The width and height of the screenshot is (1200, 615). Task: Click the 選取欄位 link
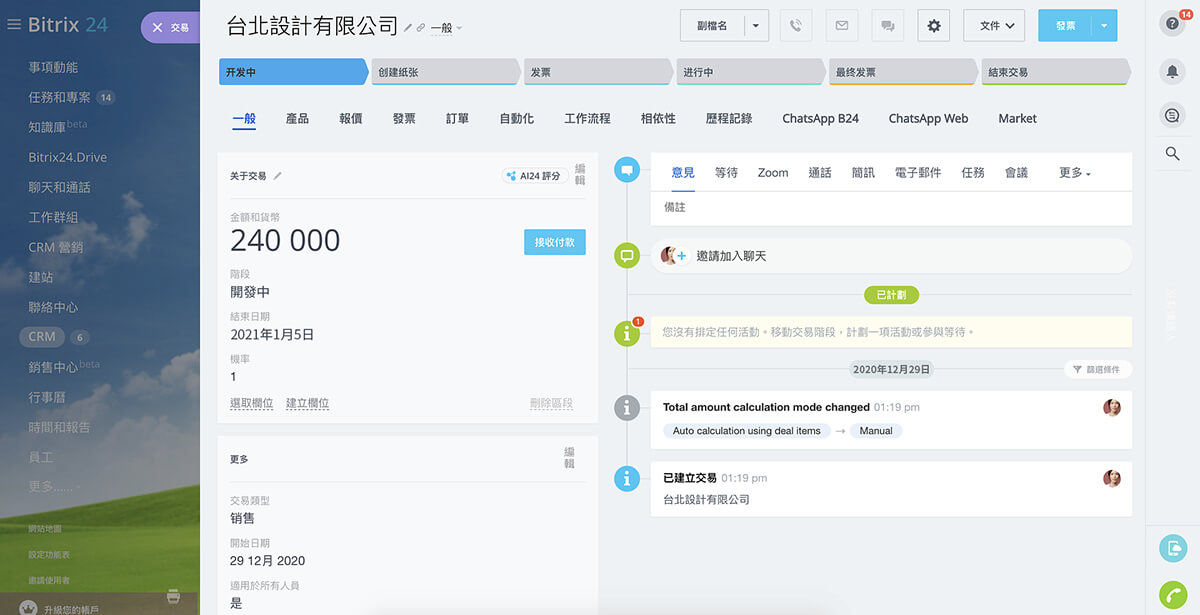pyautogui.click(x=251, y=403)
